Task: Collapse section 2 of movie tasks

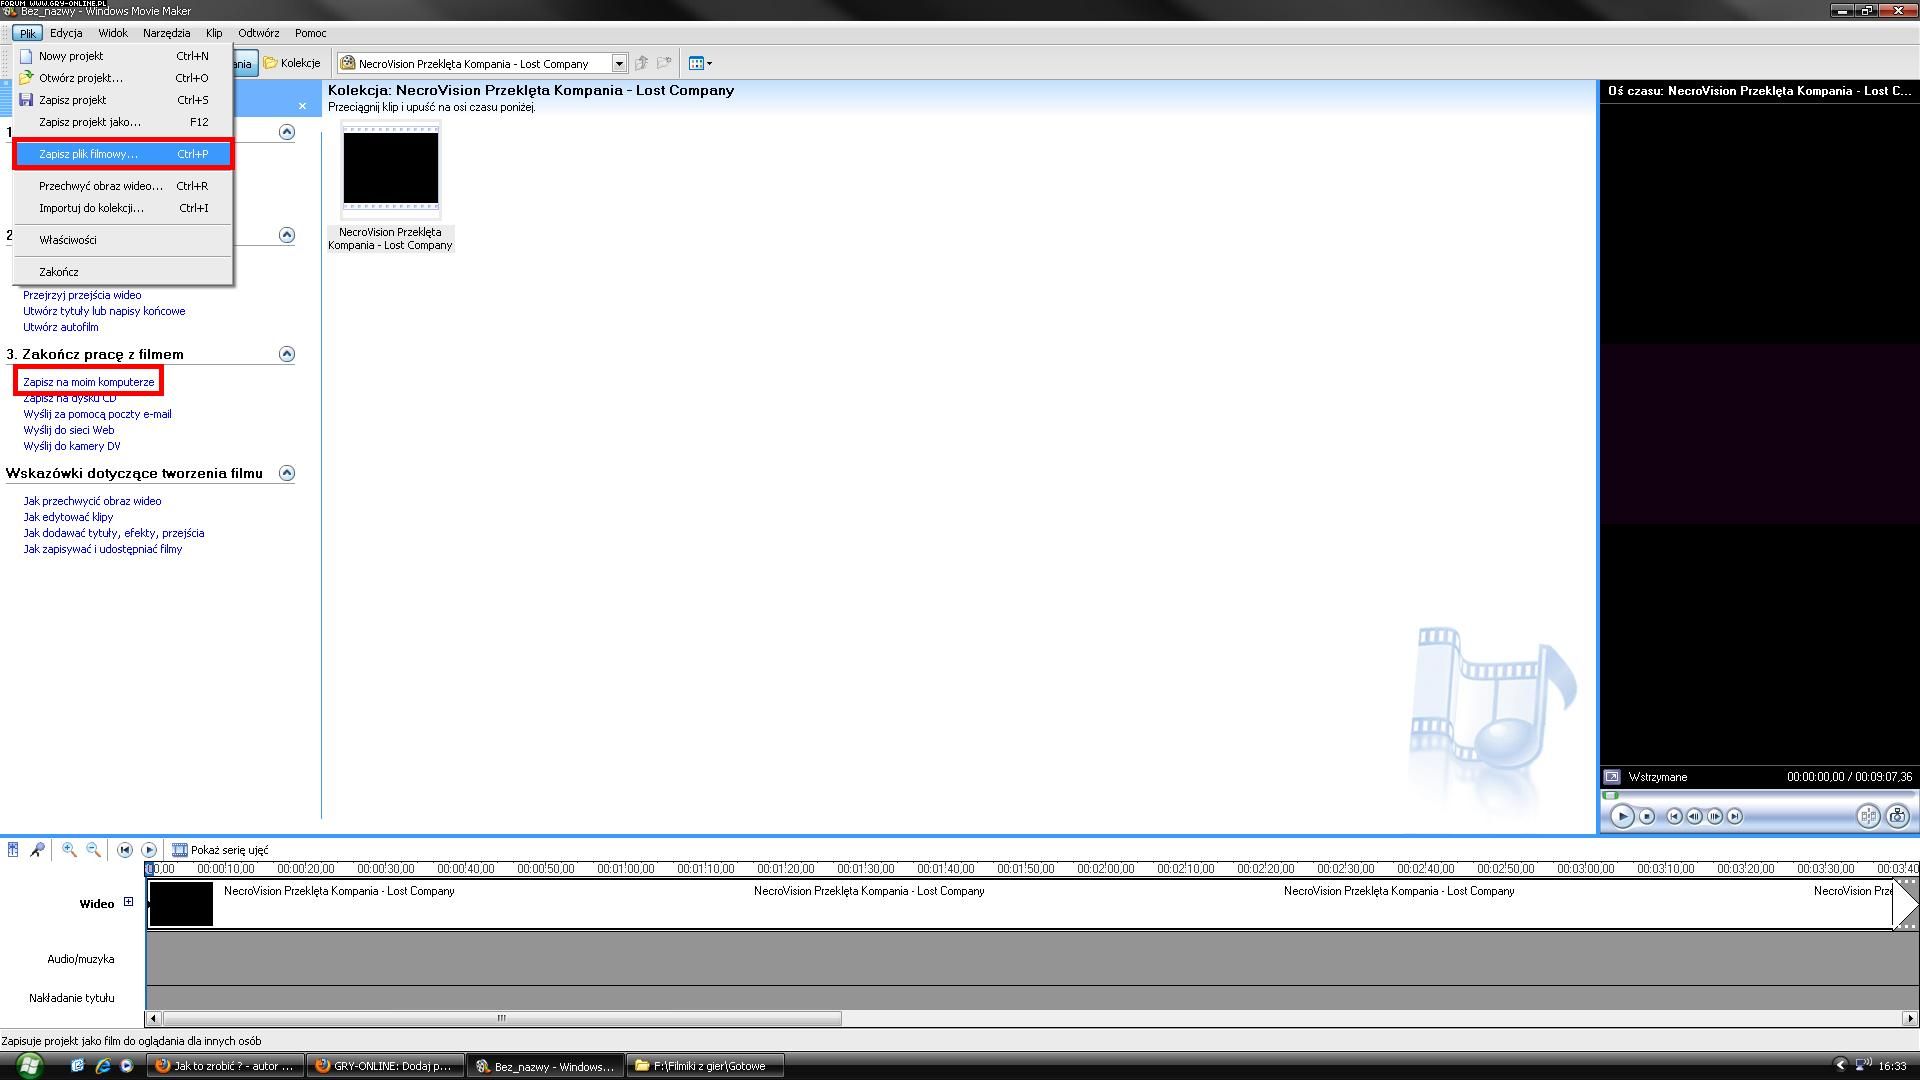Action: coord(287,235)
